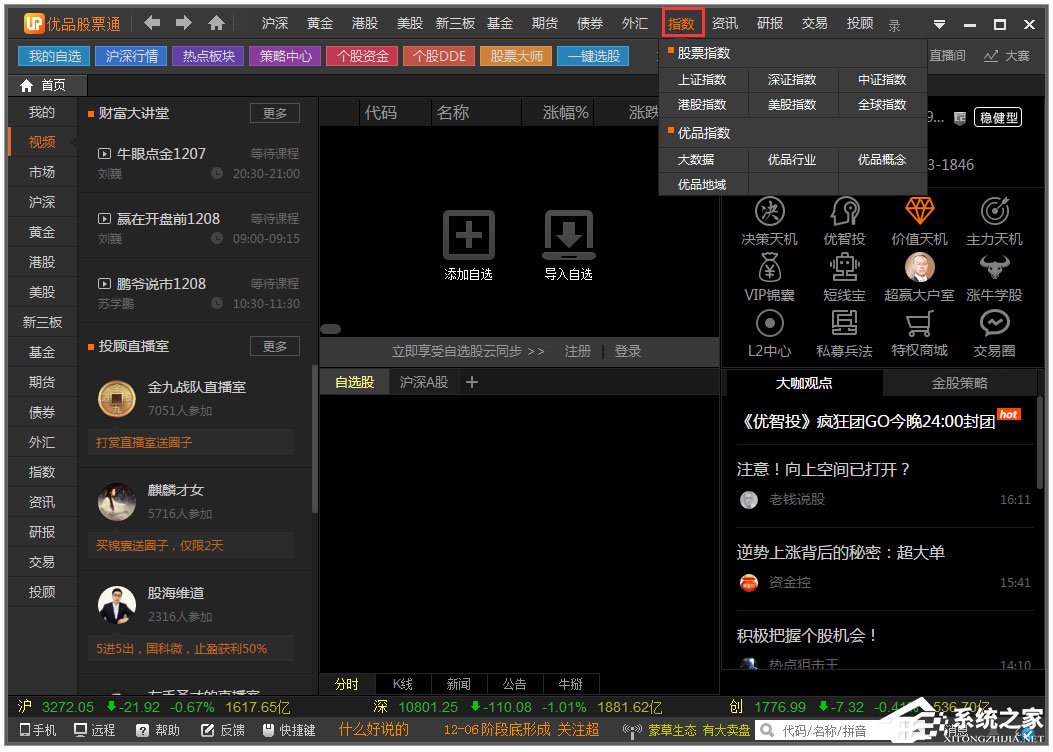Click the home icon in title bar

pyautogui.click(x=216, y=23)
